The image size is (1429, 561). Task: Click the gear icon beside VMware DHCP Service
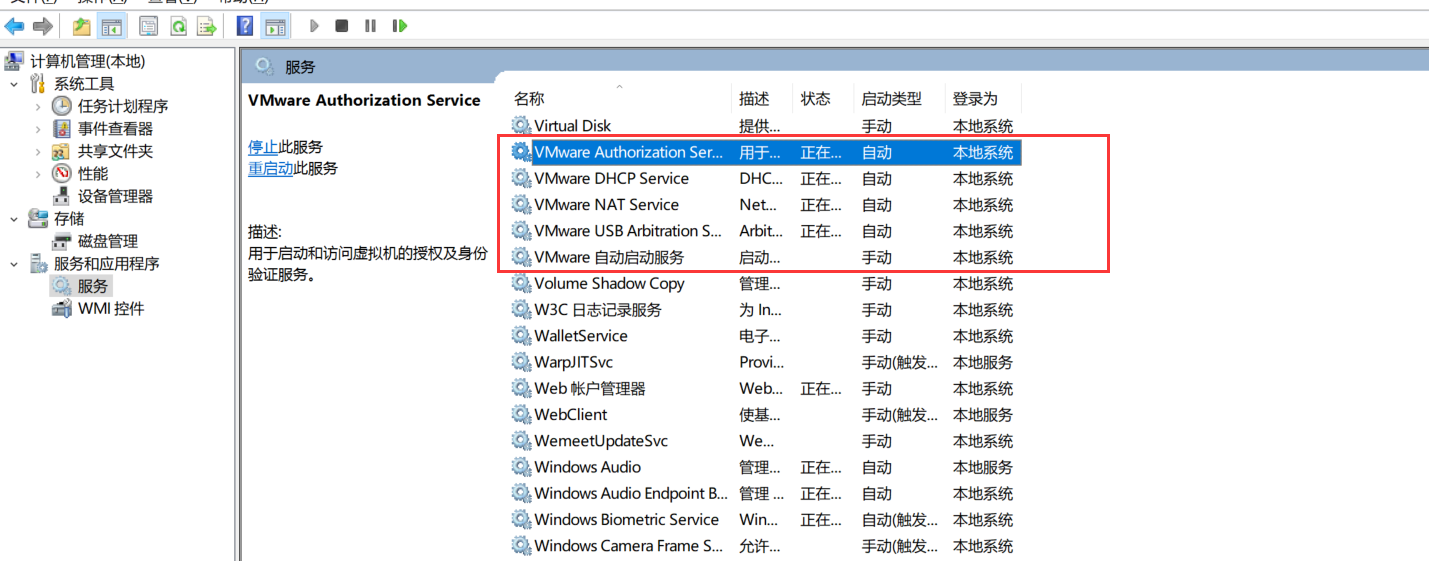point(521,178)
